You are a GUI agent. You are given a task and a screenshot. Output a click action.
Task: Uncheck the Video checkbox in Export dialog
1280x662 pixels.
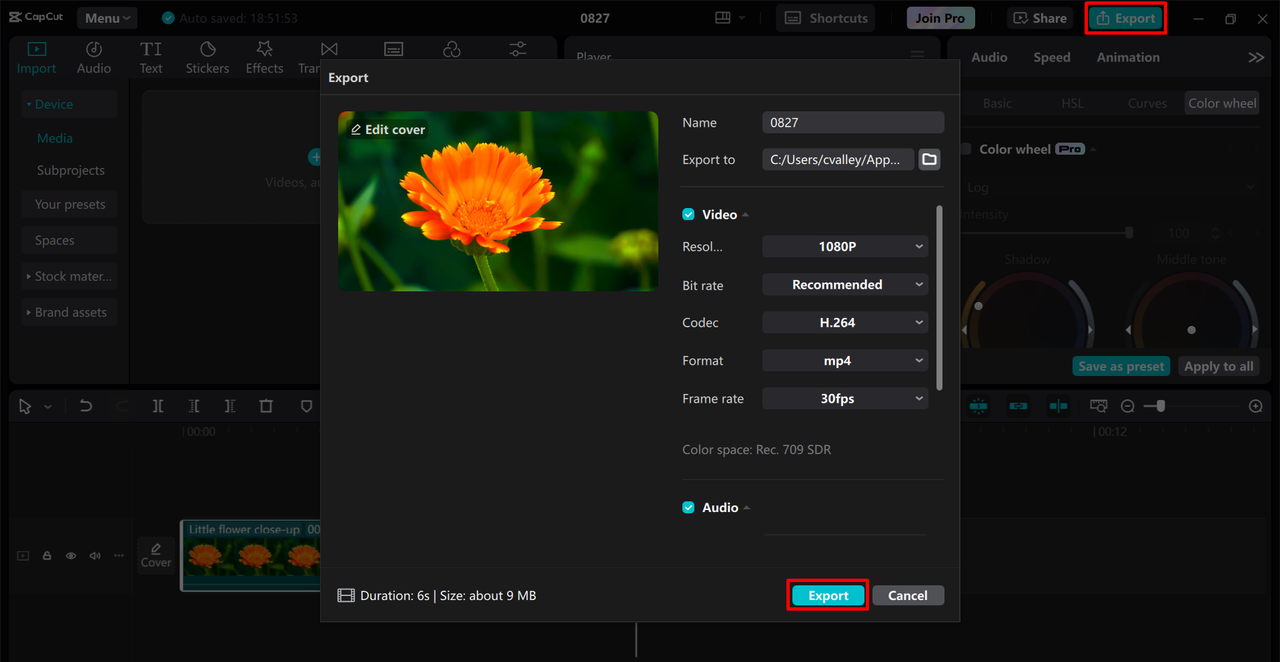click(x=688, y=215)
